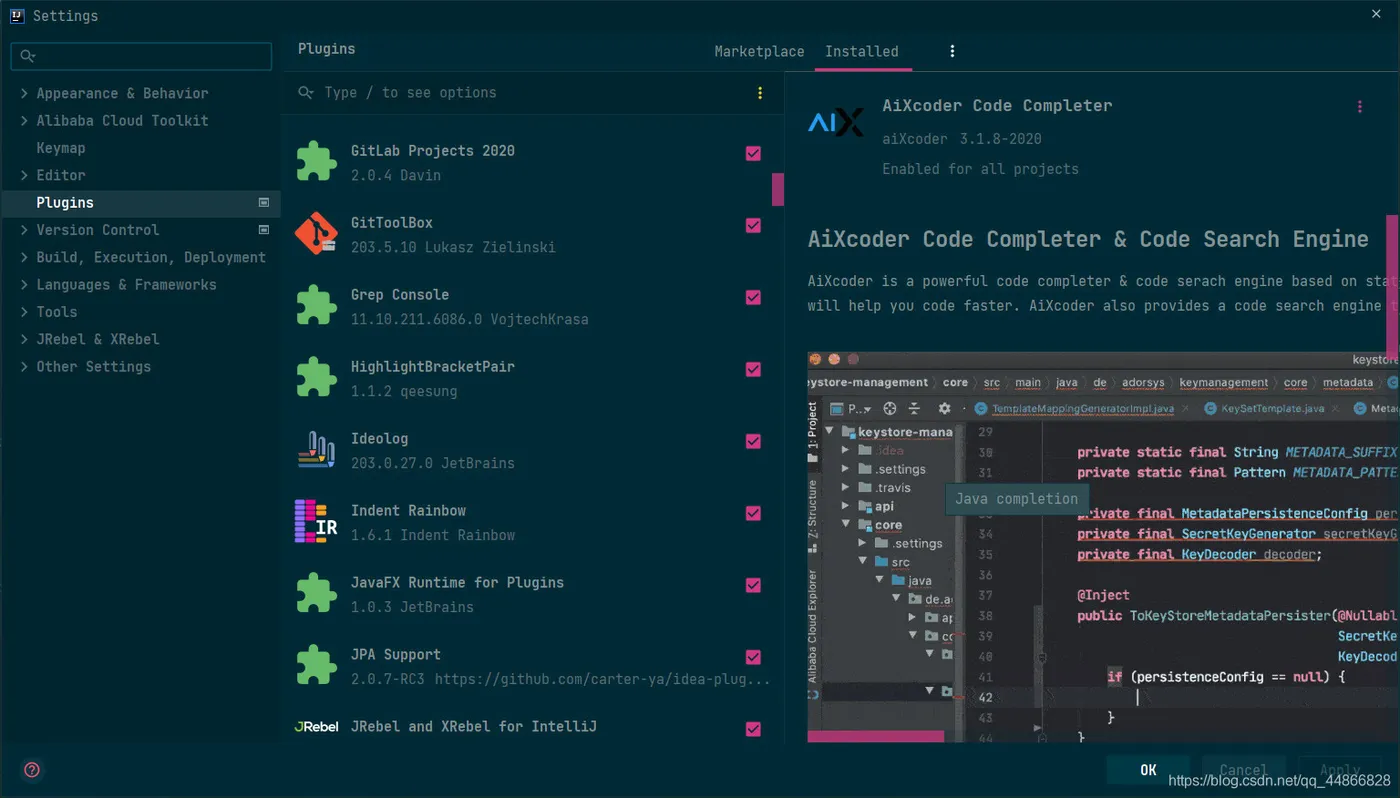Uncheck the Ideolog plugin checkbox
The width and height of the screenshot is (1400, 798).
(x=753, y=441)
